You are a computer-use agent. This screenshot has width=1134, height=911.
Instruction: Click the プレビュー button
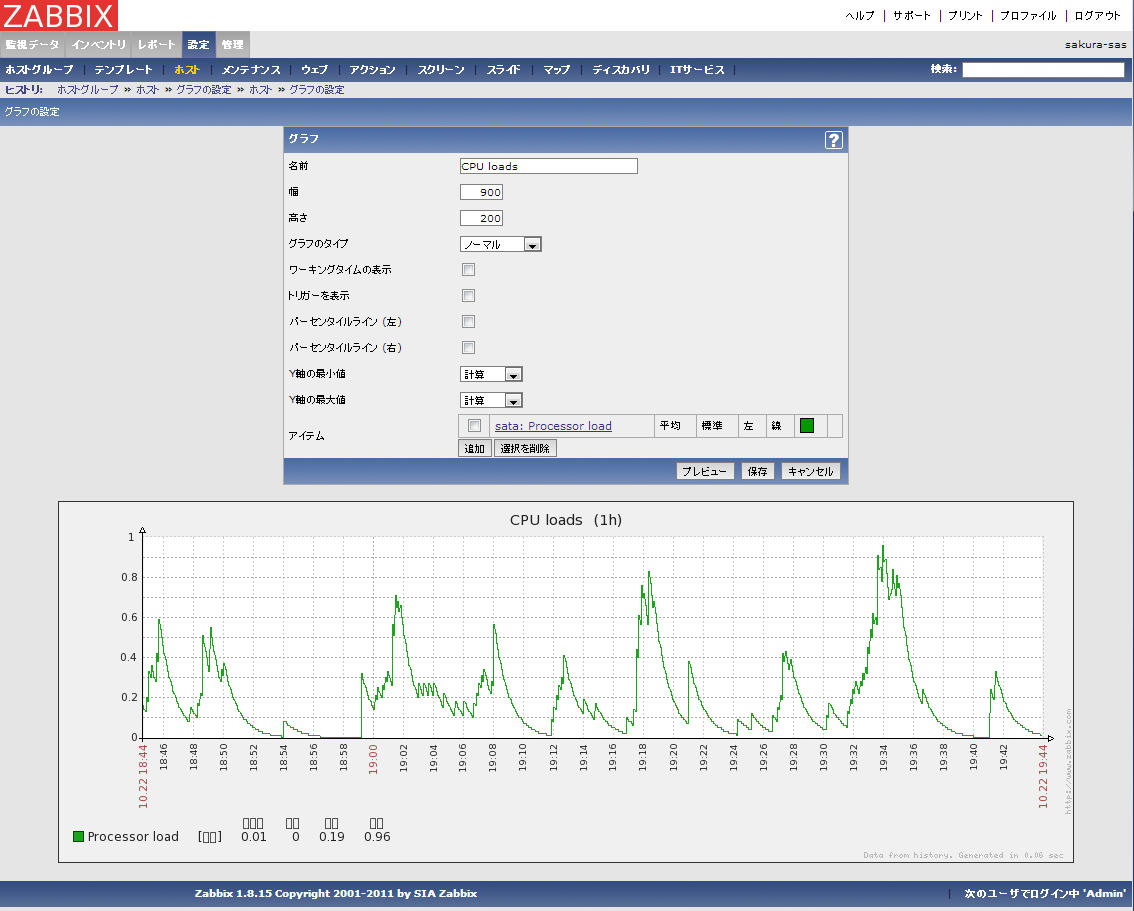(x=705, y=471)
